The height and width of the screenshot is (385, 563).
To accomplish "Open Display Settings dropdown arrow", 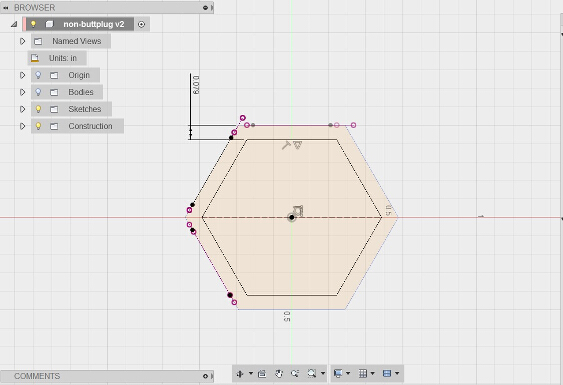I will point(348,374).
